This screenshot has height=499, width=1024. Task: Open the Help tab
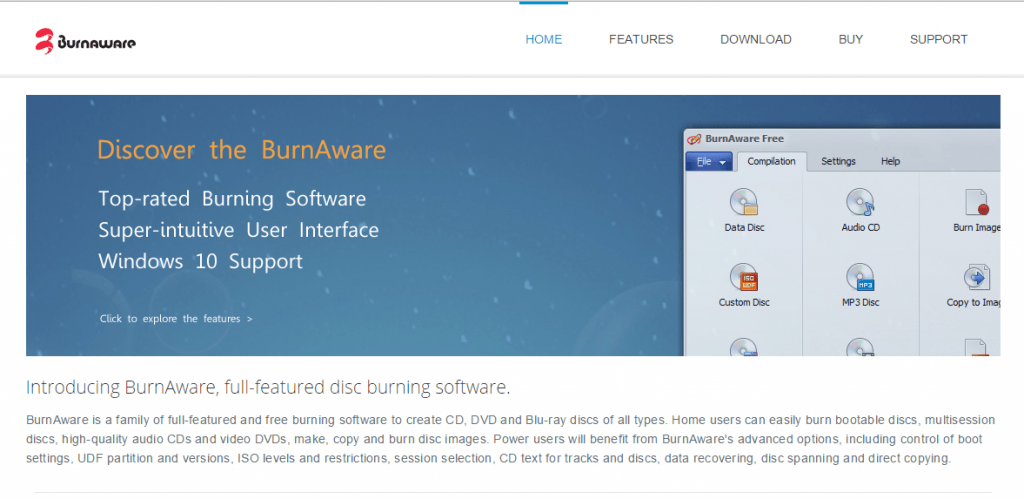click(x=890, y=161)
